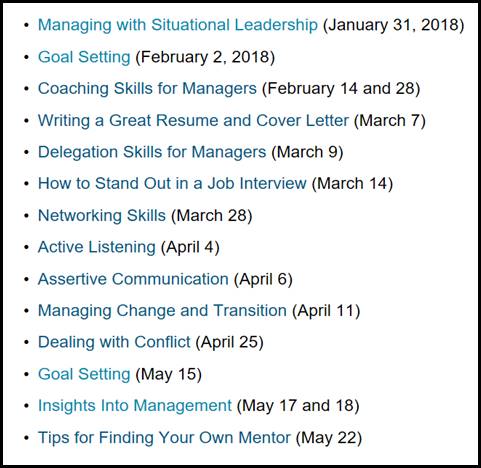
Task: Select Writing a Great Resume and Cover Letter
Action: click(x=193, y=120)
